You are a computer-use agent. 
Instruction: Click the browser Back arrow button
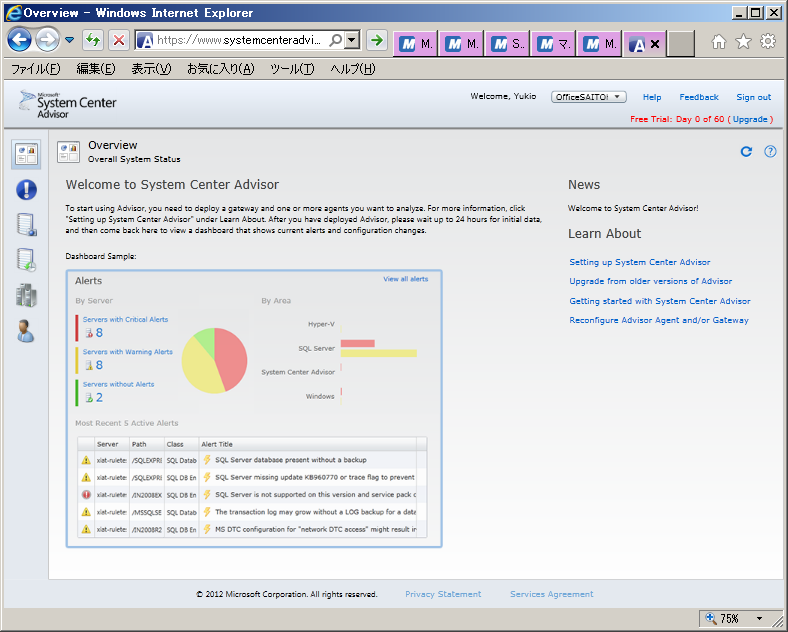coord(19,41)
